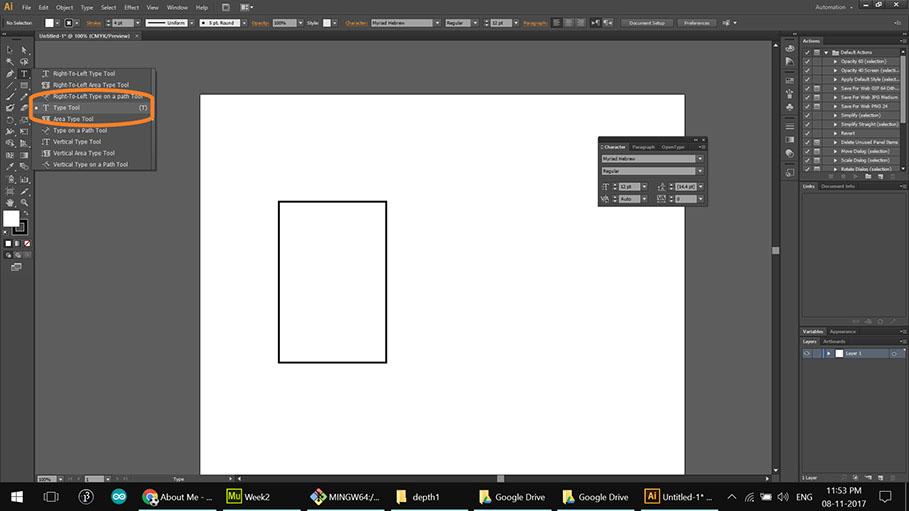909x511 pixels.
Task: Select the Pen tool
Action: pos(10,73)
